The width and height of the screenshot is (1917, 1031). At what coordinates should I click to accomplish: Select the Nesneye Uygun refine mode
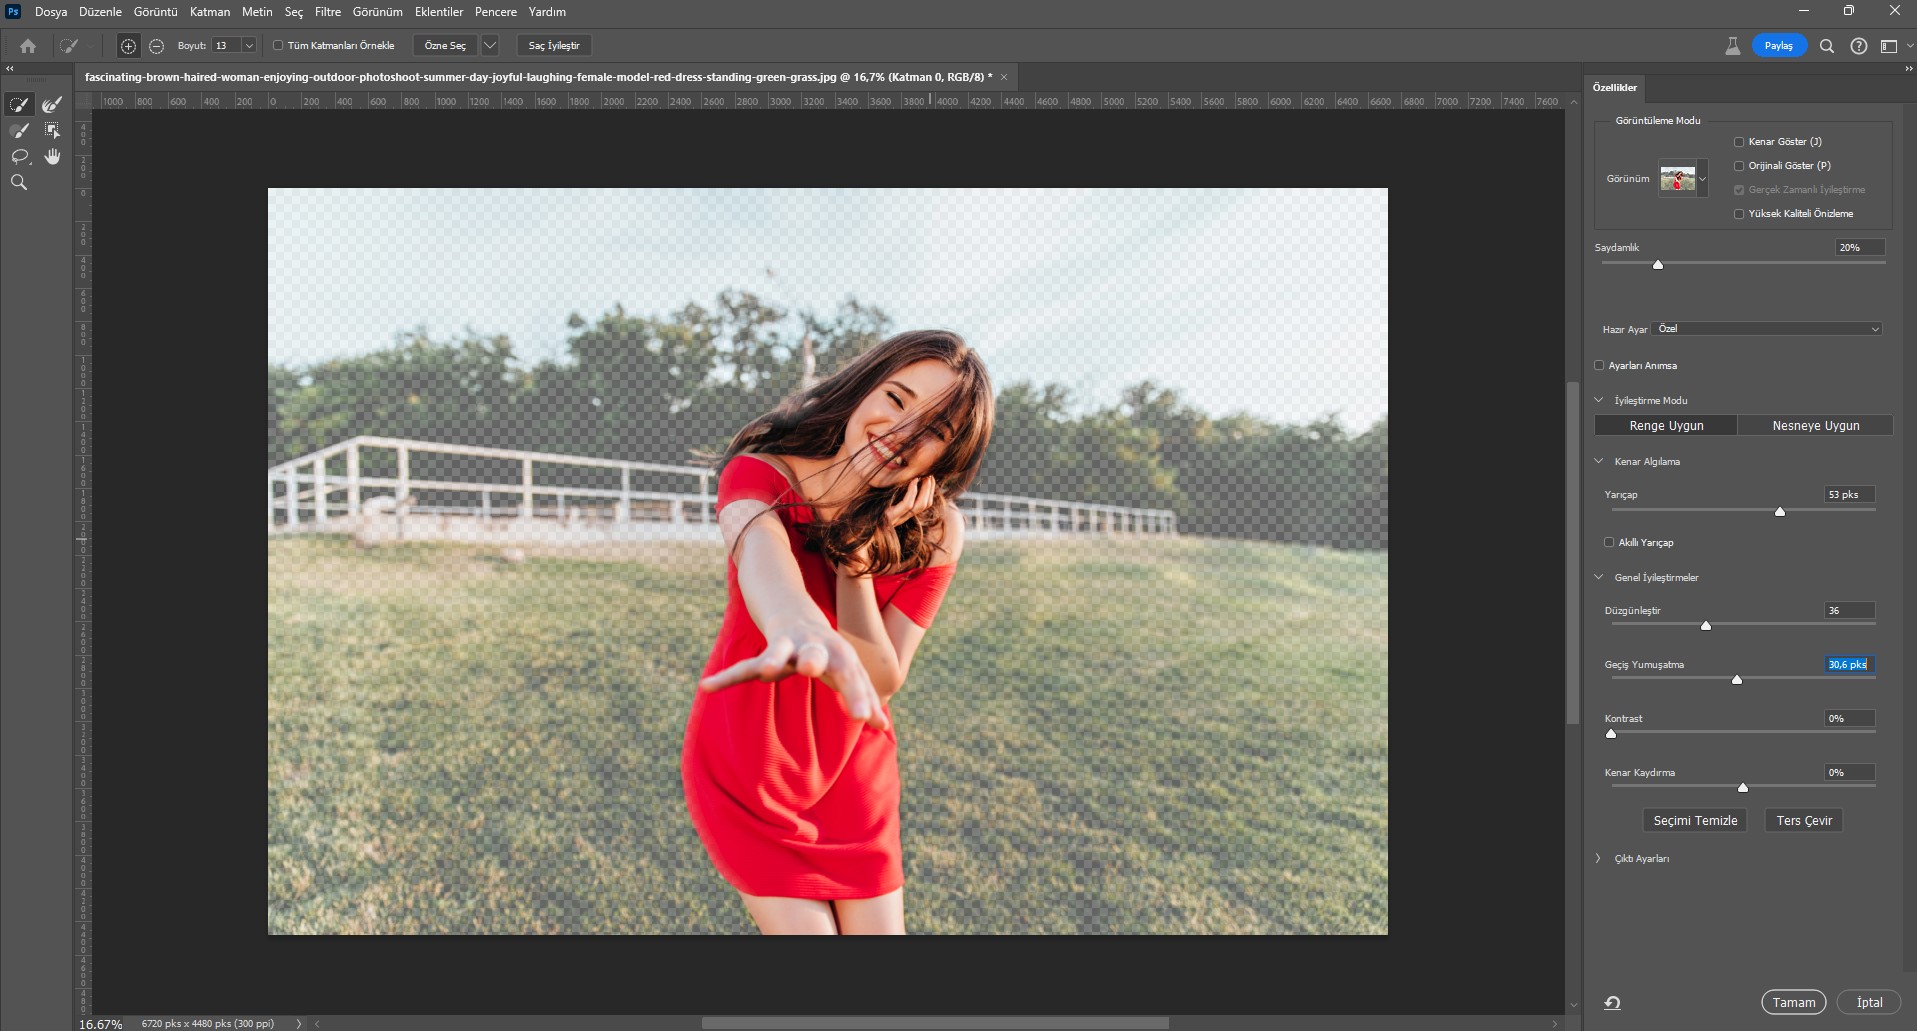pyautogui.click(x=1816, y=426)
